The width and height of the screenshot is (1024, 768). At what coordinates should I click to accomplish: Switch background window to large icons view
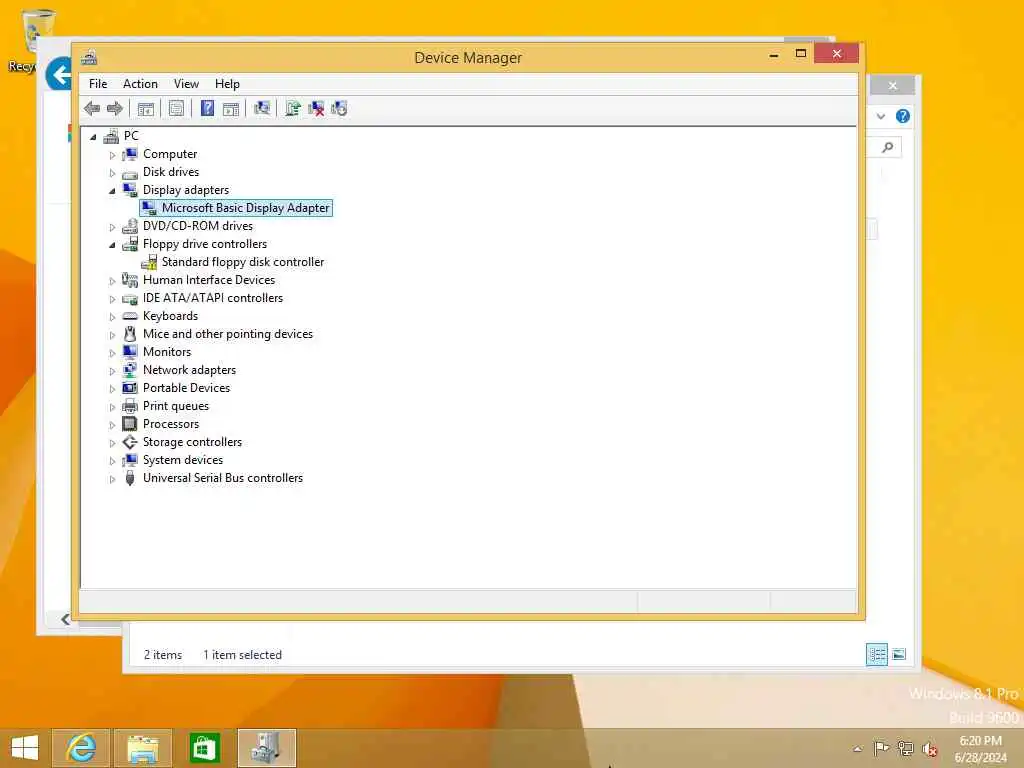tap(899, 654)
